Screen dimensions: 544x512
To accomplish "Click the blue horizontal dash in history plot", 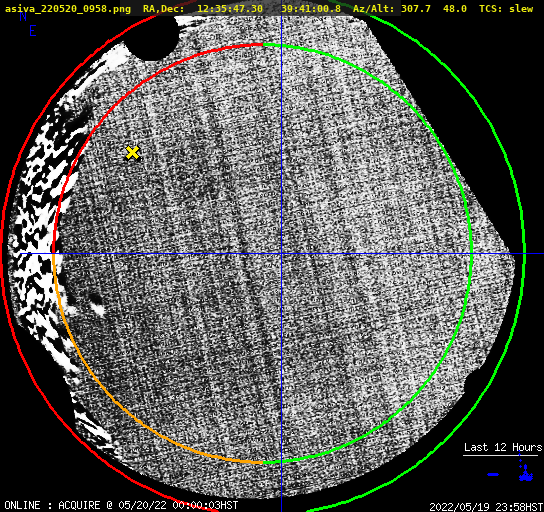I will pyautogui.click(x=493, y=474).
